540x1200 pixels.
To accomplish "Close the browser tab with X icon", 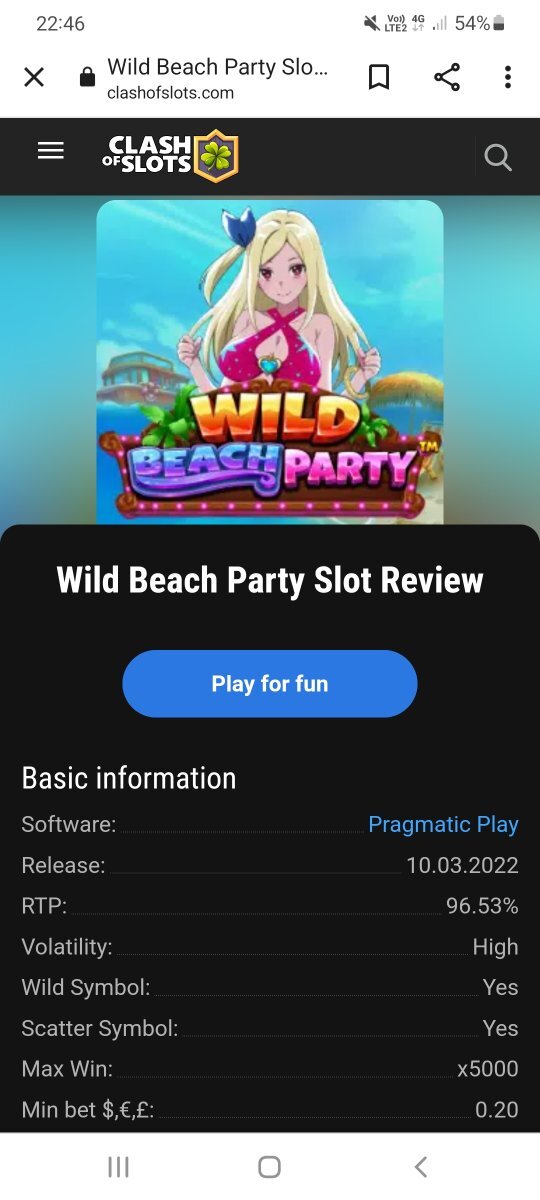I will point(34,77).
